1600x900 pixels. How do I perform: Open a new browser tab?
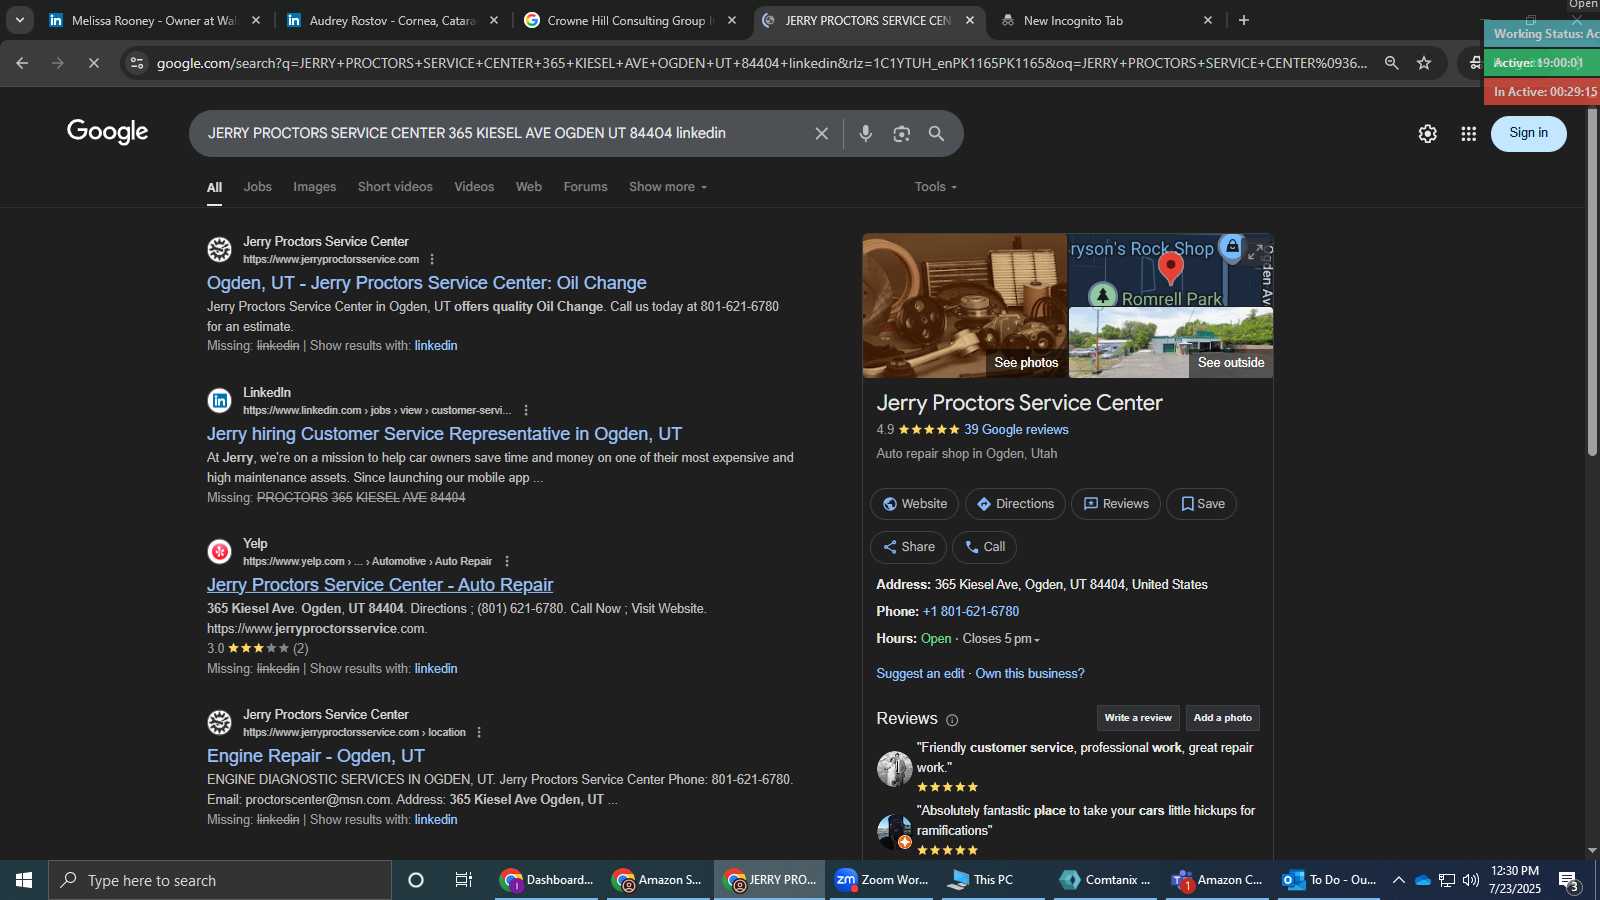click(x=1244, y=20)
